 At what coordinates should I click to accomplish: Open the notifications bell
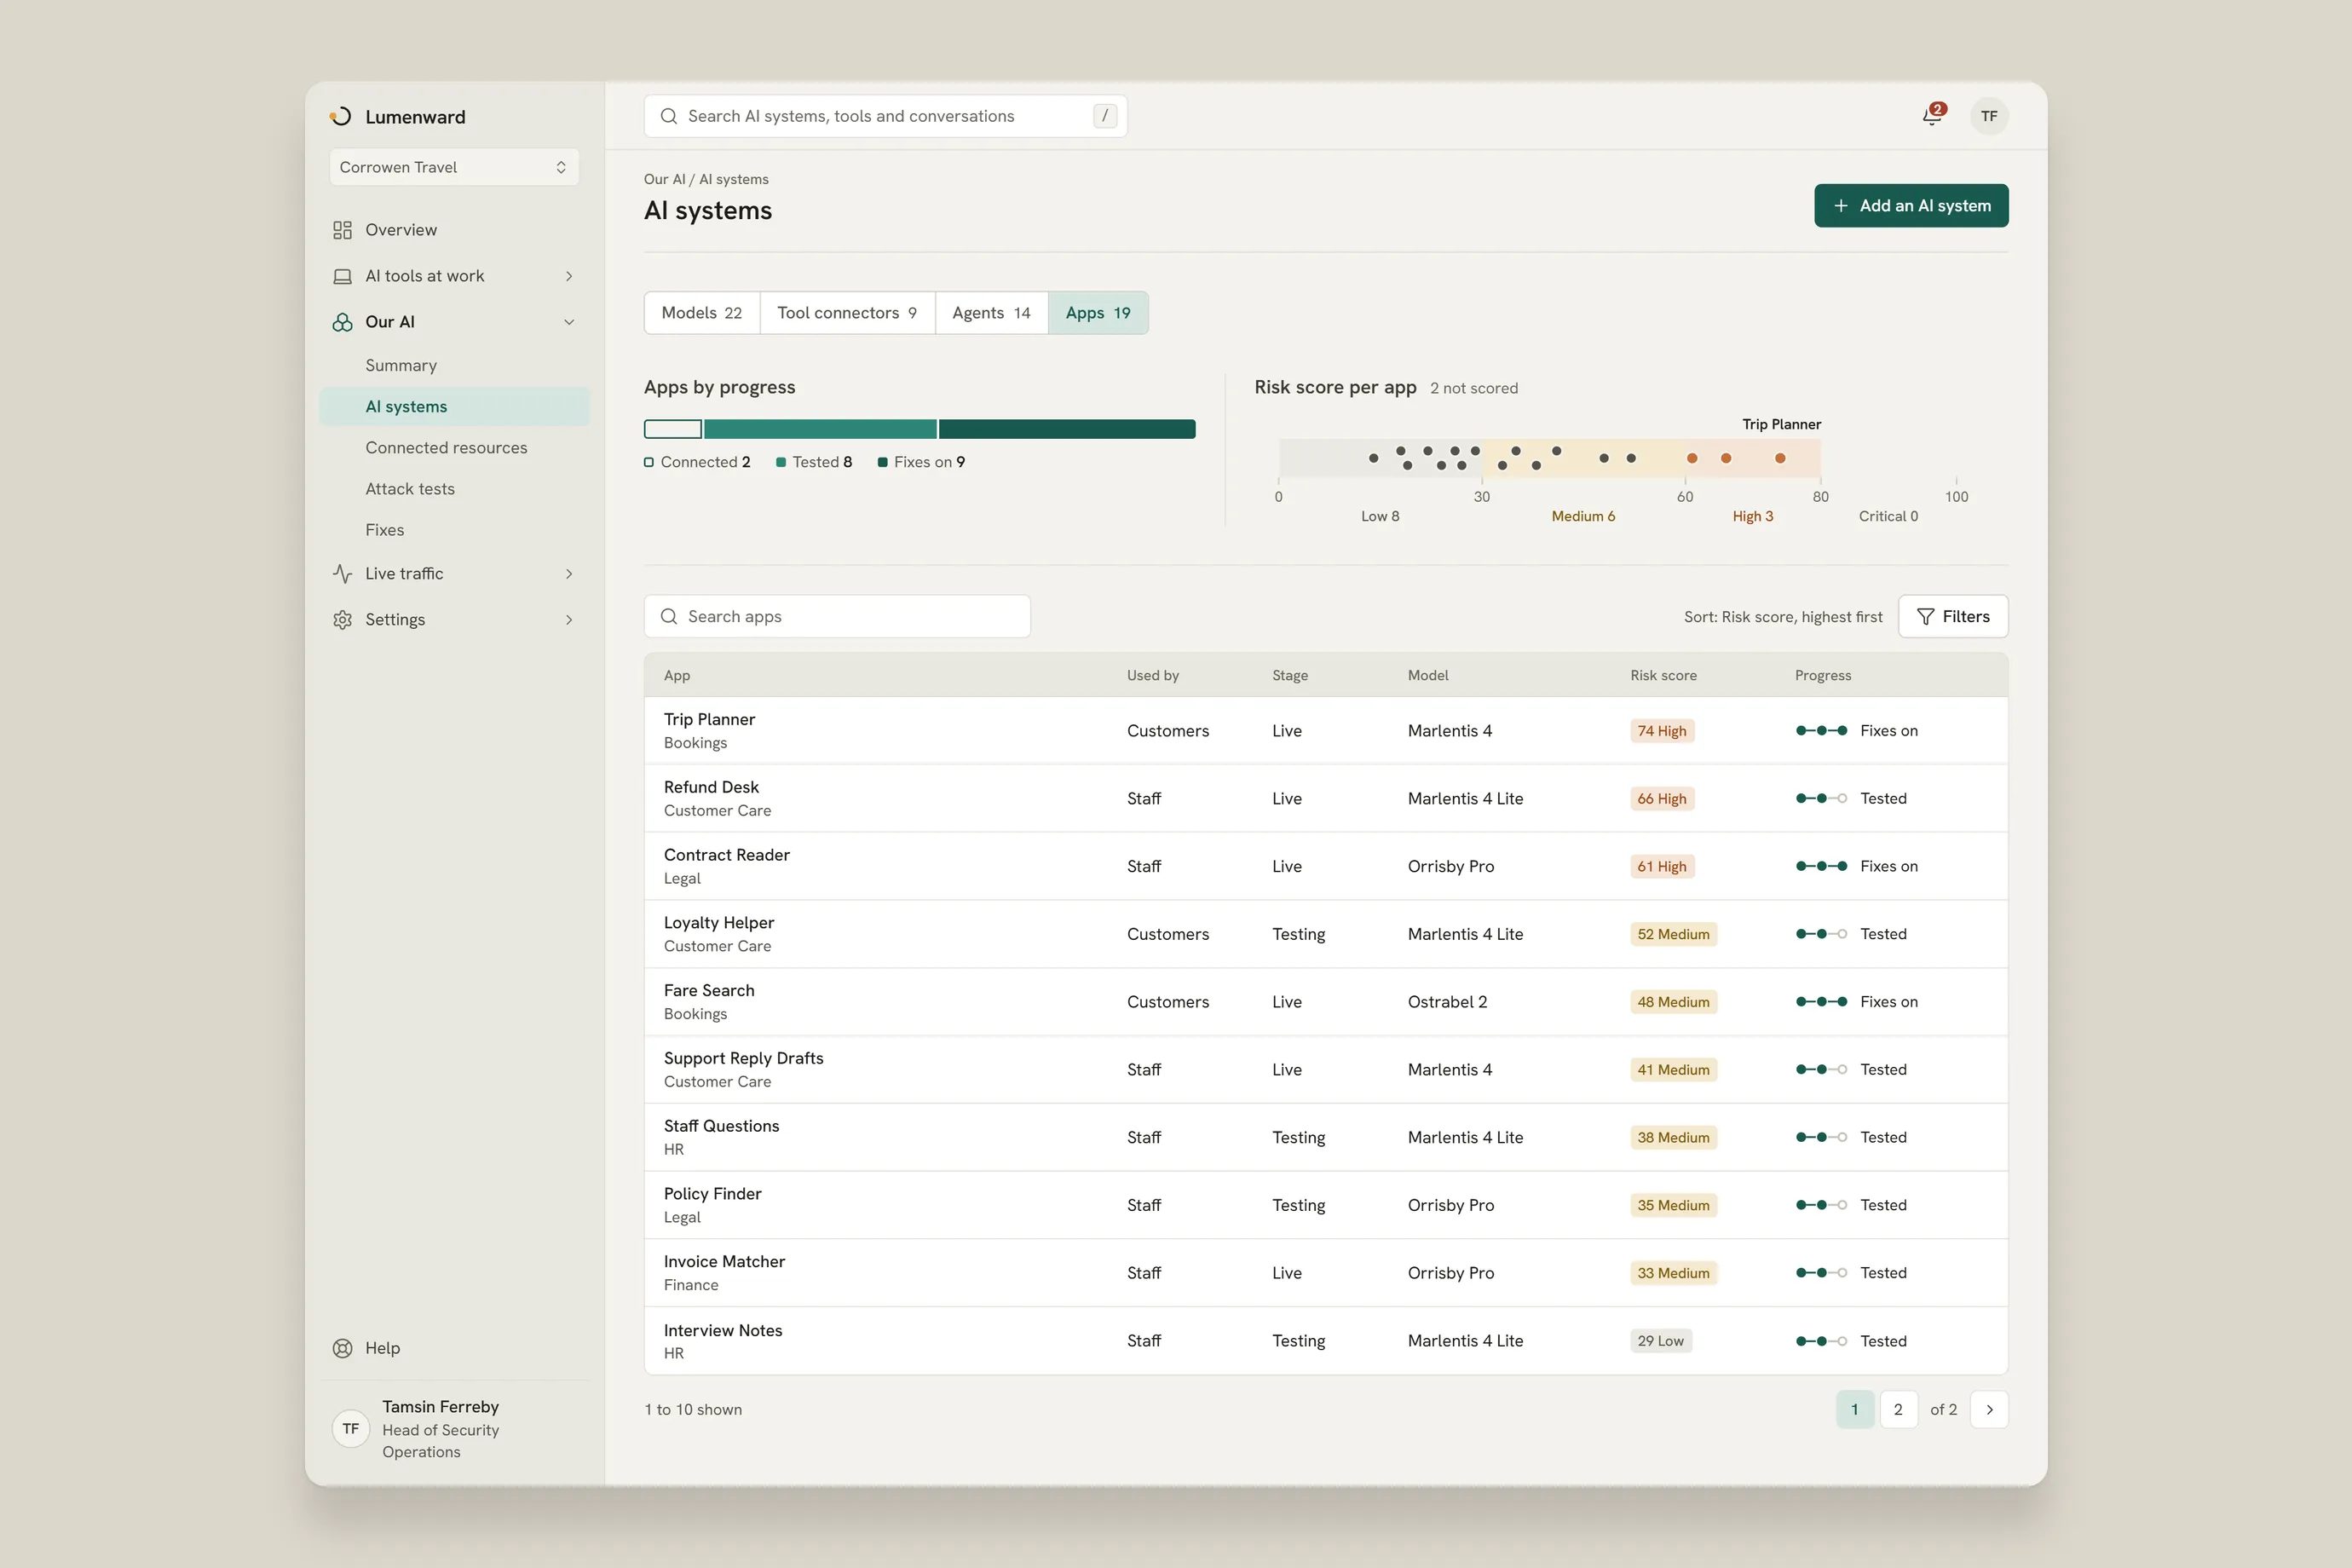click(1932, 116)
